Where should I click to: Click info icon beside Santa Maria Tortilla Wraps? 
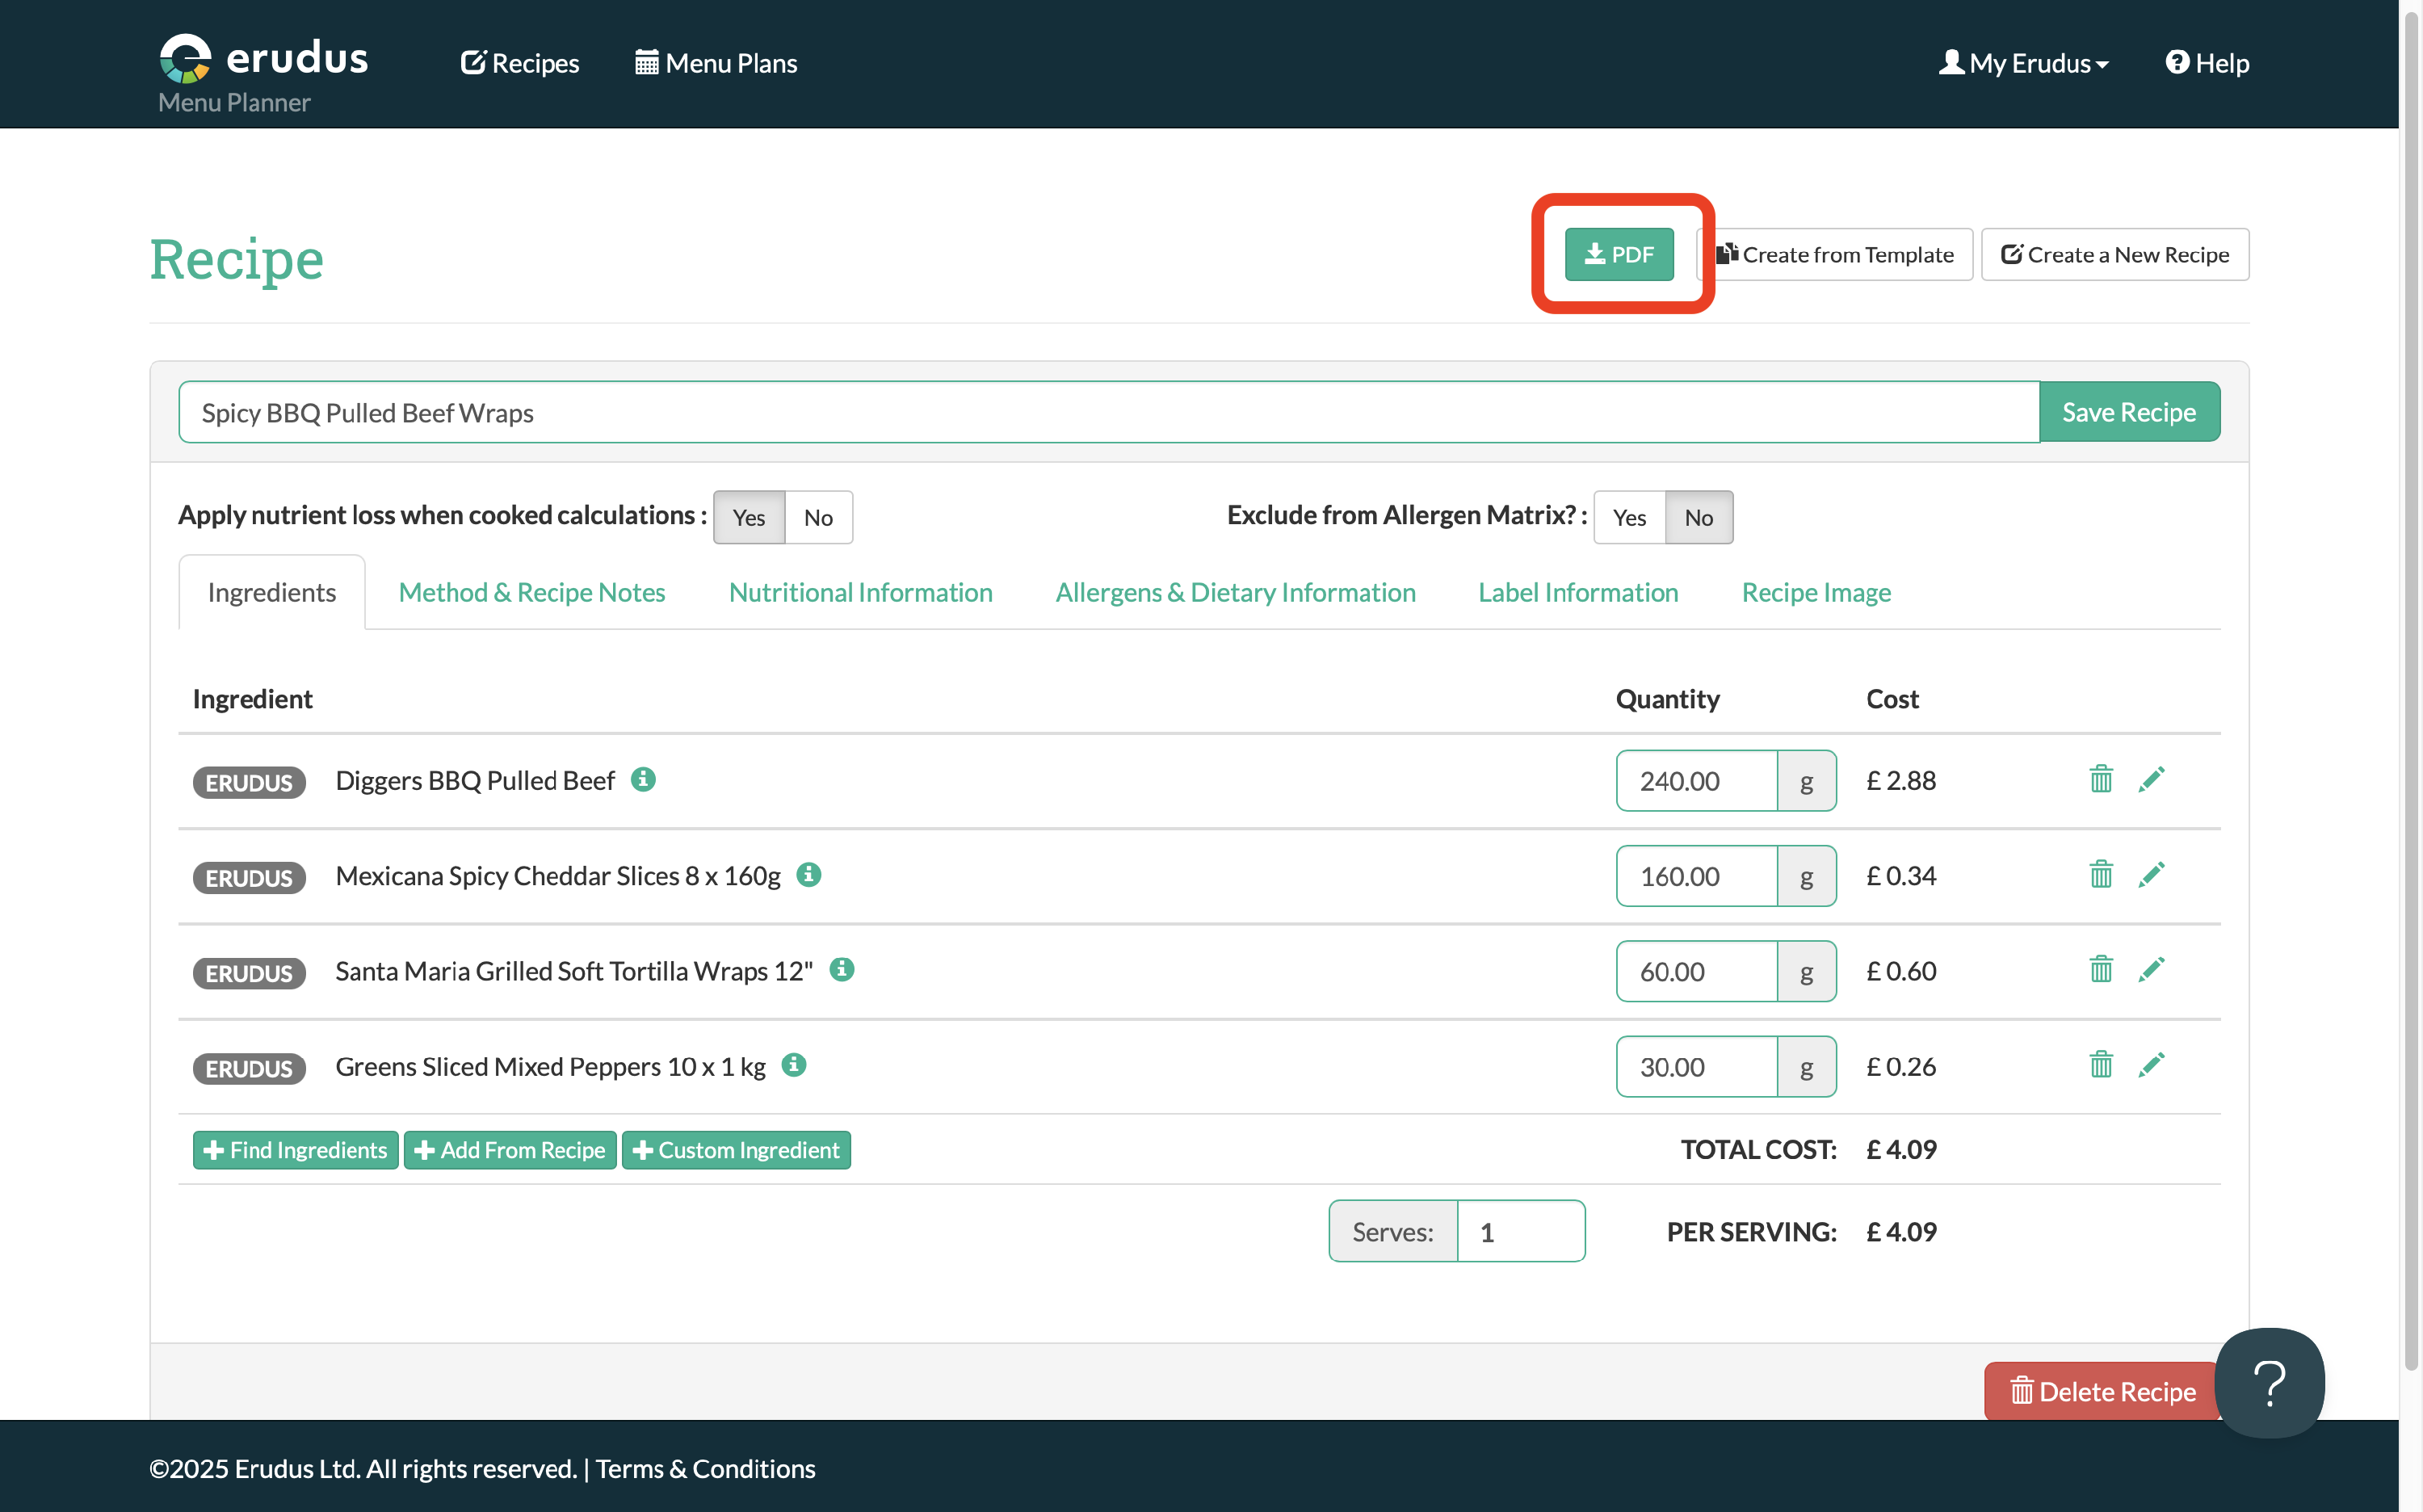[842, 969]
